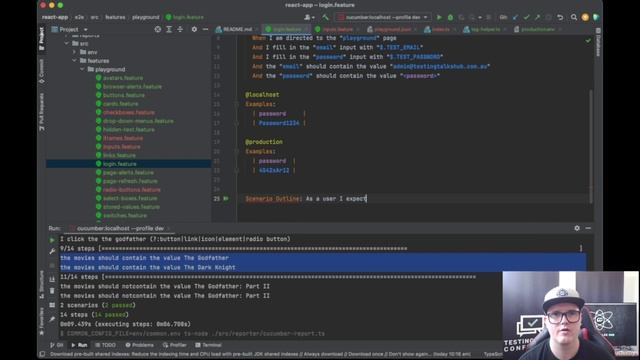Click the rerun green arrow in Run panel

pos(52,240)
